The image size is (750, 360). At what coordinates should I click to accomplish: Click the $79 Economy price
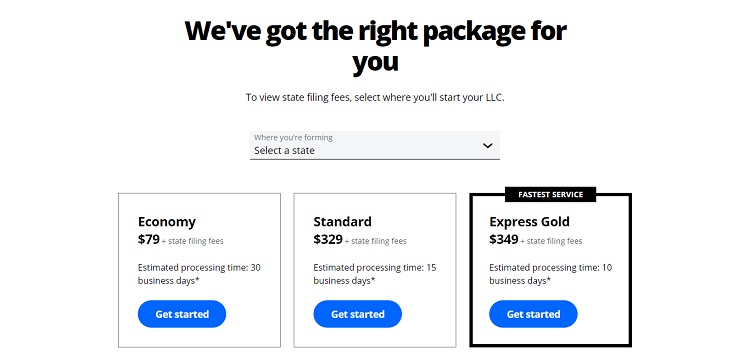click(149, 239)
